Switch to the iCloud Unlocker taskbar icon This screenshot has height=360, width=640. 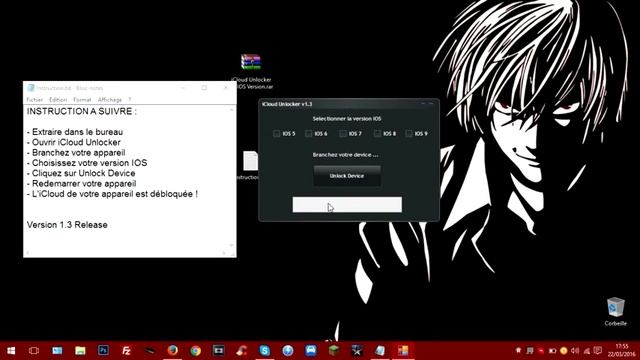[403, 350]
